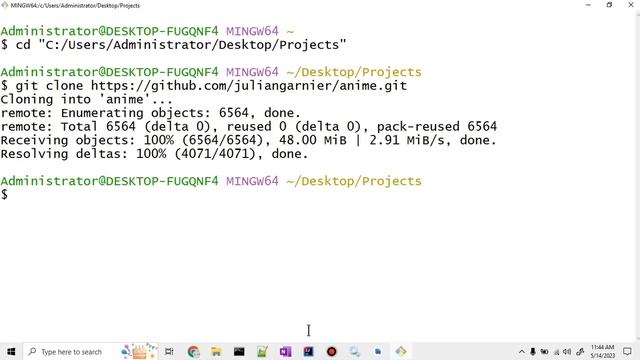The image size is (640, 360).
Task: Click the MINGW64 window title icon
Action: click(4, 5)
